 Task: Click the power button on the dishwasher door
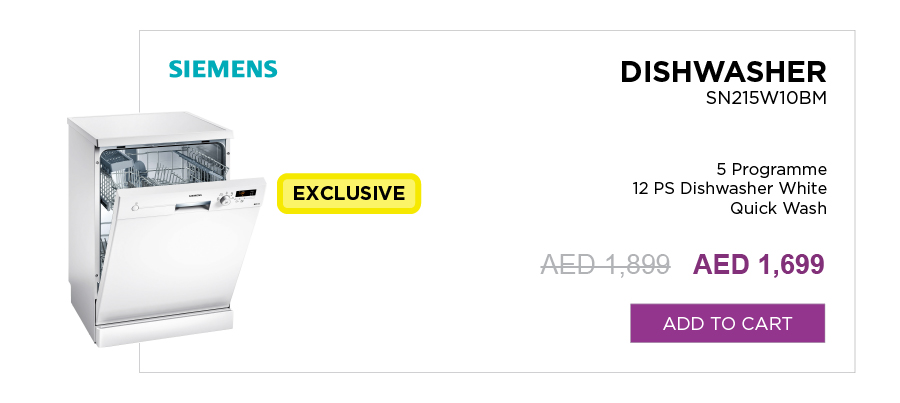pos(135,207)
